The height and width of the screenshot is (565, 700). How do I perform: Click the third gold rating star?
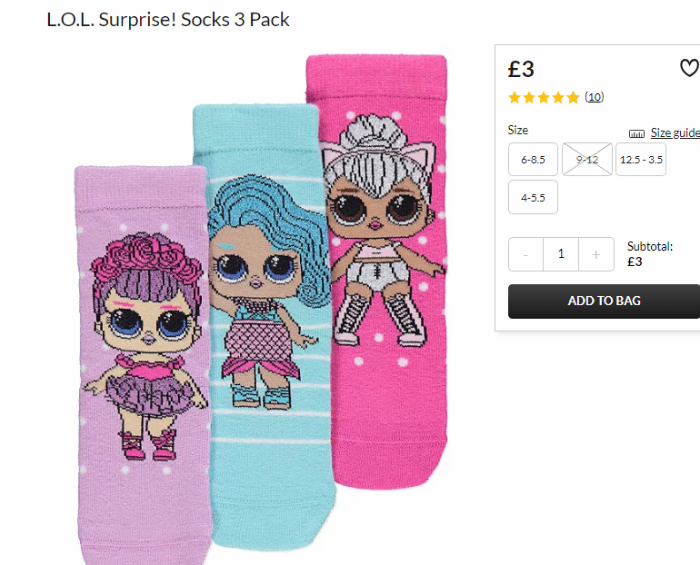544,97
